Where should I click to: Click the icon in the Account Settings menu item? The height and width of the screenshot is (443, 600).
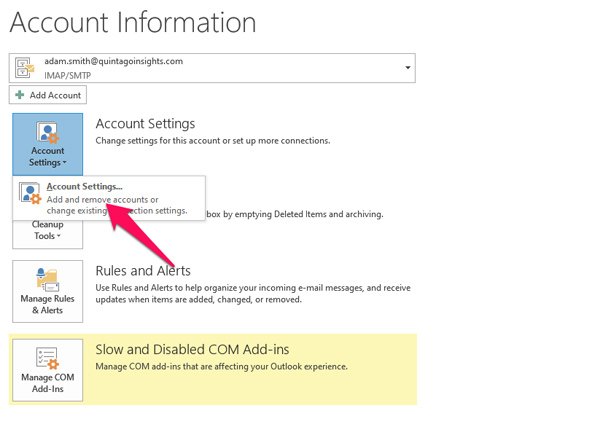point(30,193)
